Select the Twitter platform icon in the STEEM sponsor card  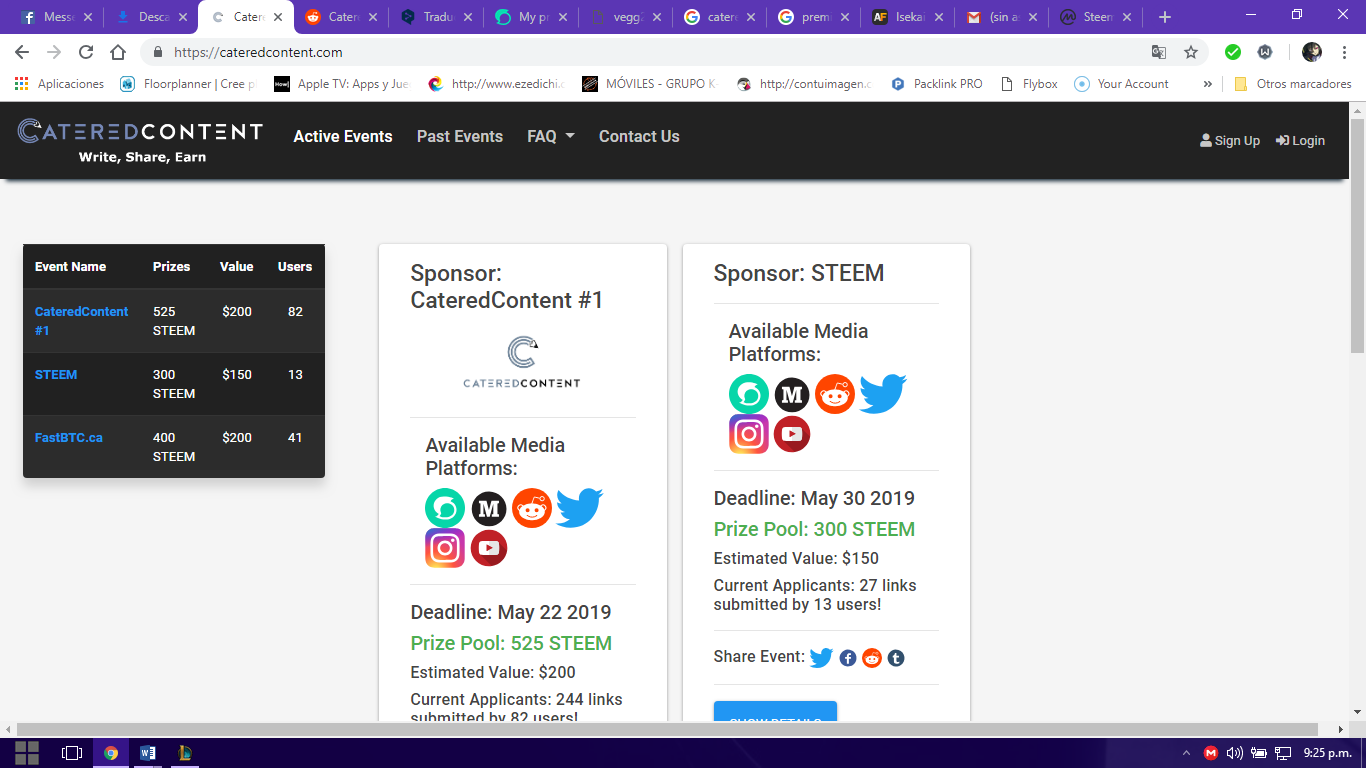pyautogui.click(x=882, y=394)
